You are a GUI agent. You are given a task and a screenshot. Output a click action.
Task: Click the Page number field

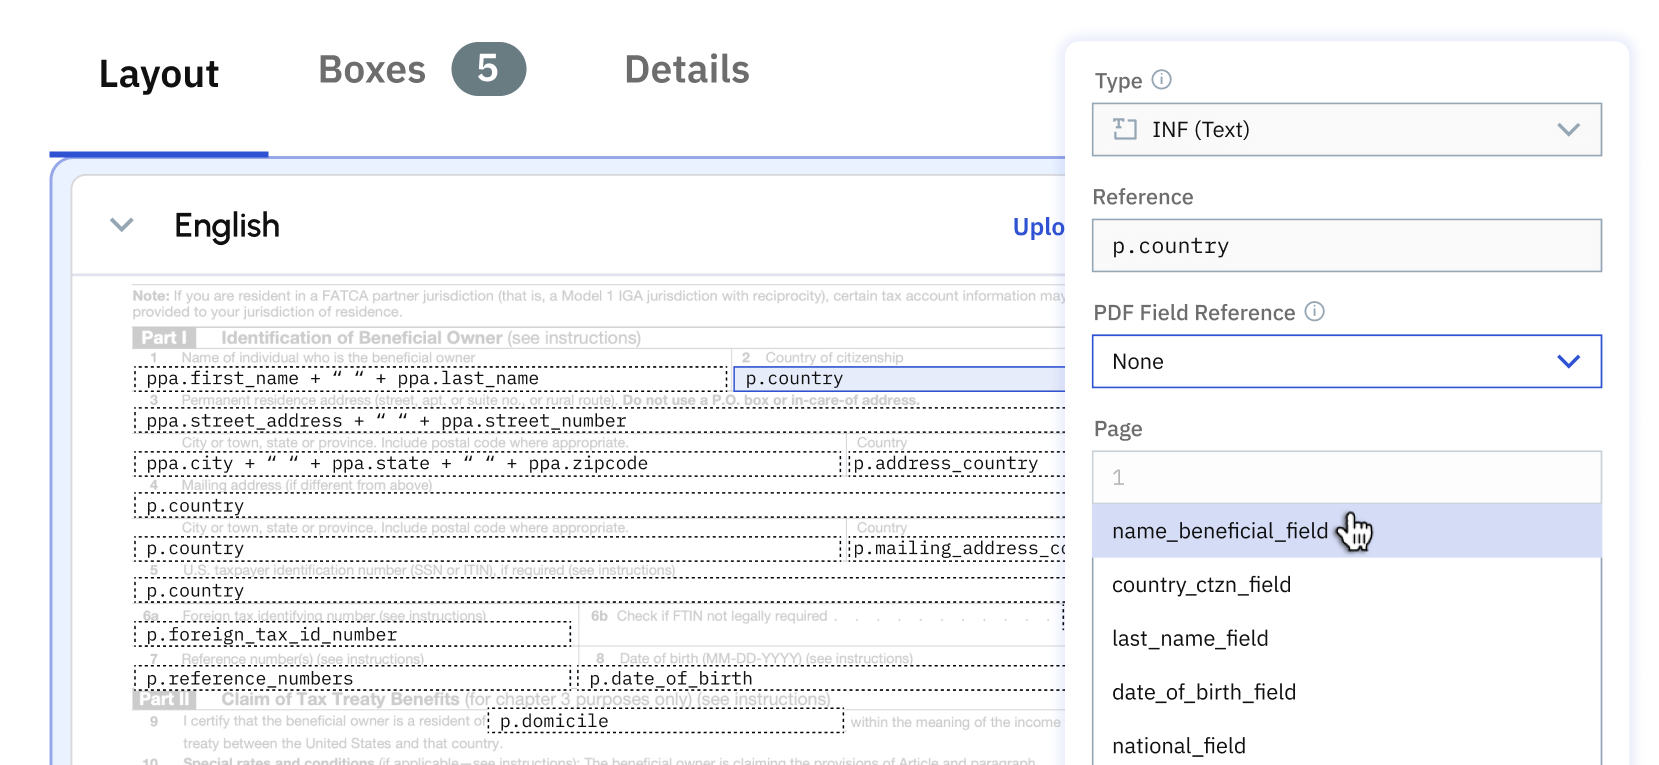point(1347,478)
